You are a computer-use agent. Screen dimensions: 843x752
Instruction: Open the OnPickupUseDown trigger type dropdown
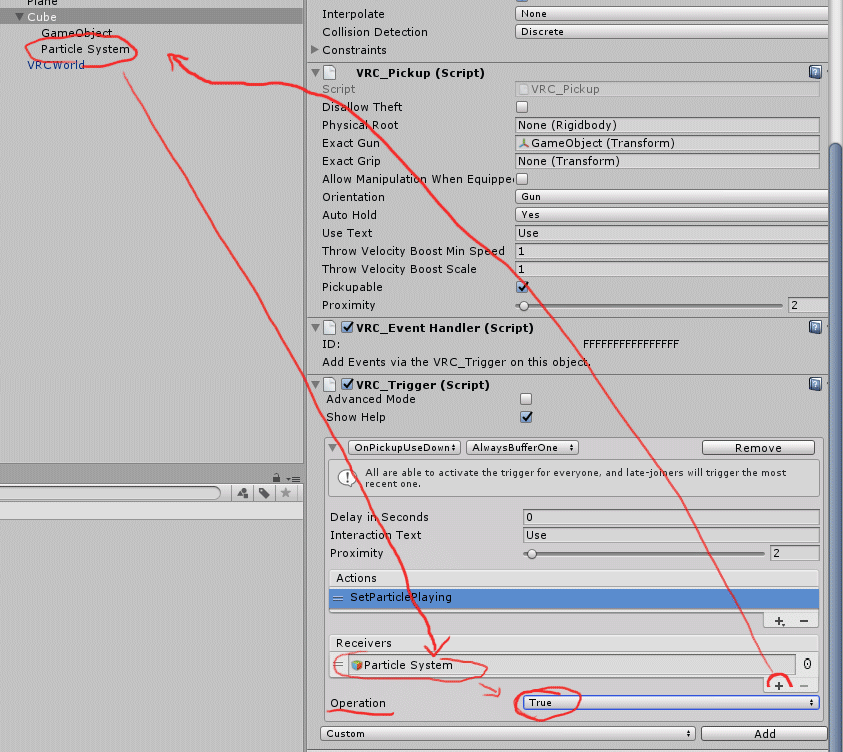tap(404, 448)
